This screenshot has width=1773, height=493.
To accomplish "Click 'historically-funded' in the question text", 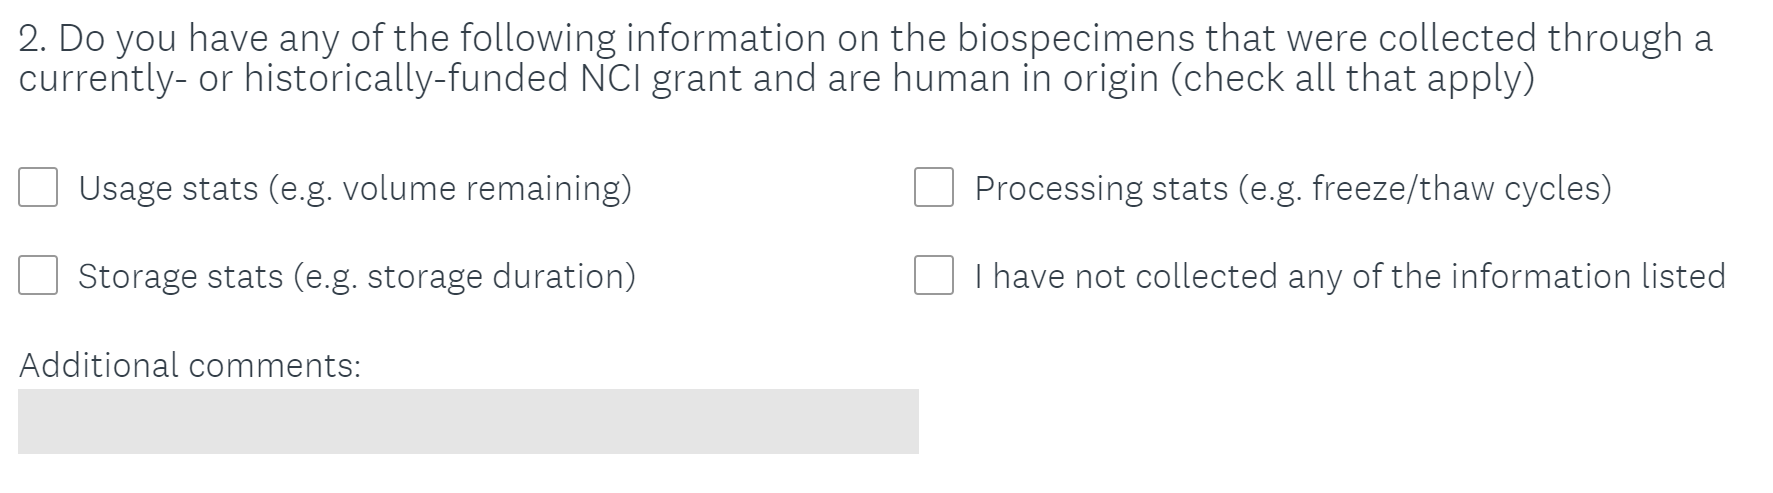I will pos(407,78).
